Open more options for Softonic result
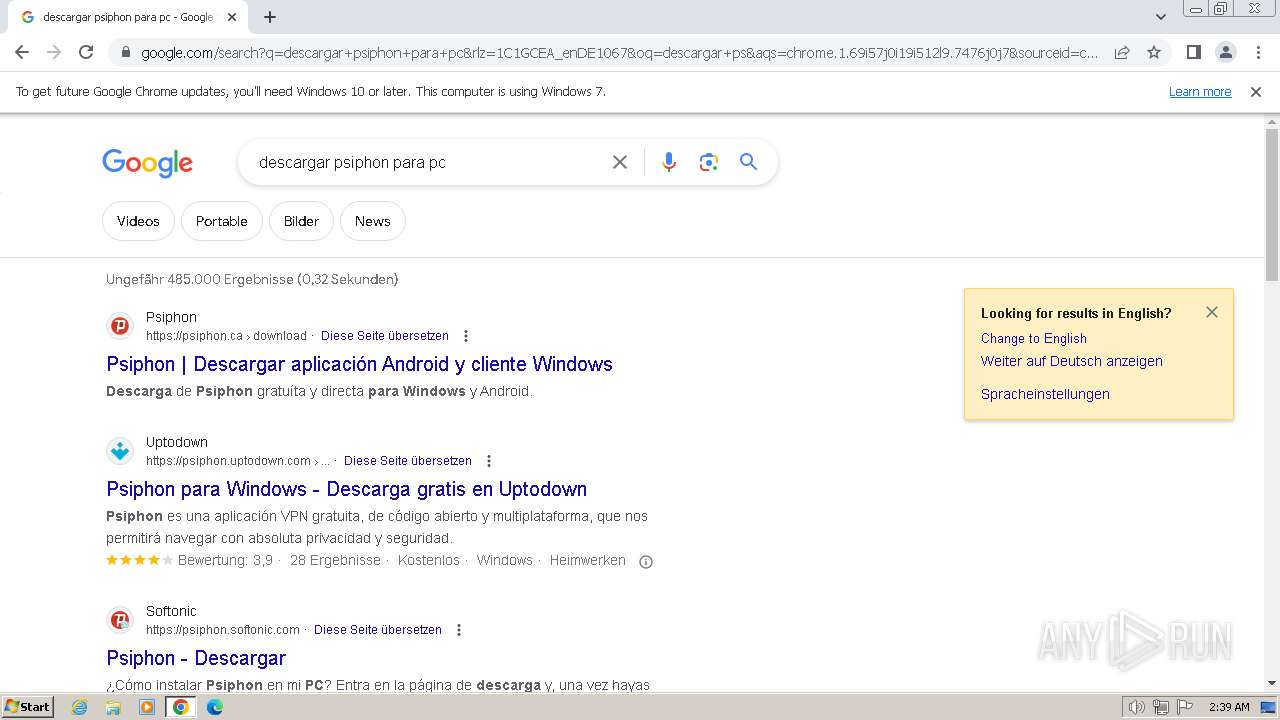This screenshot has height=720, width=1280. click(x=459, y=630)
